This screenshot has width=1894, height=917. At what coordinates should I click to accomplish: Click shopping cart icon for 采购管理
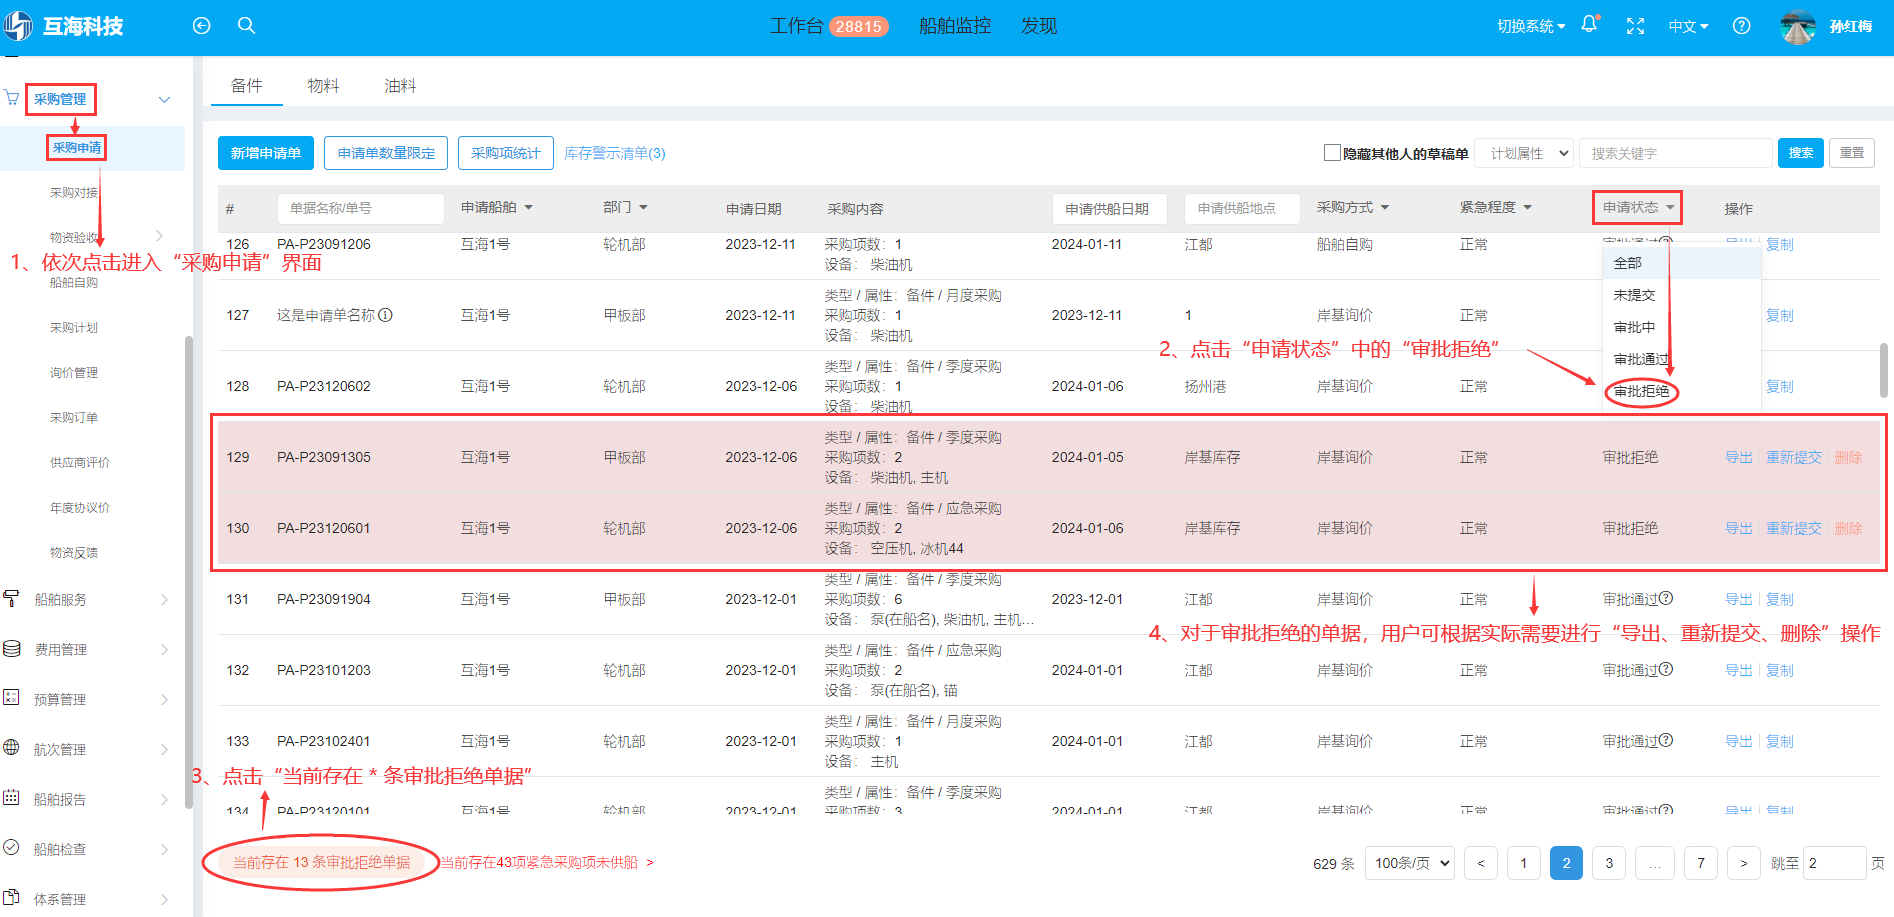[11, 98]
